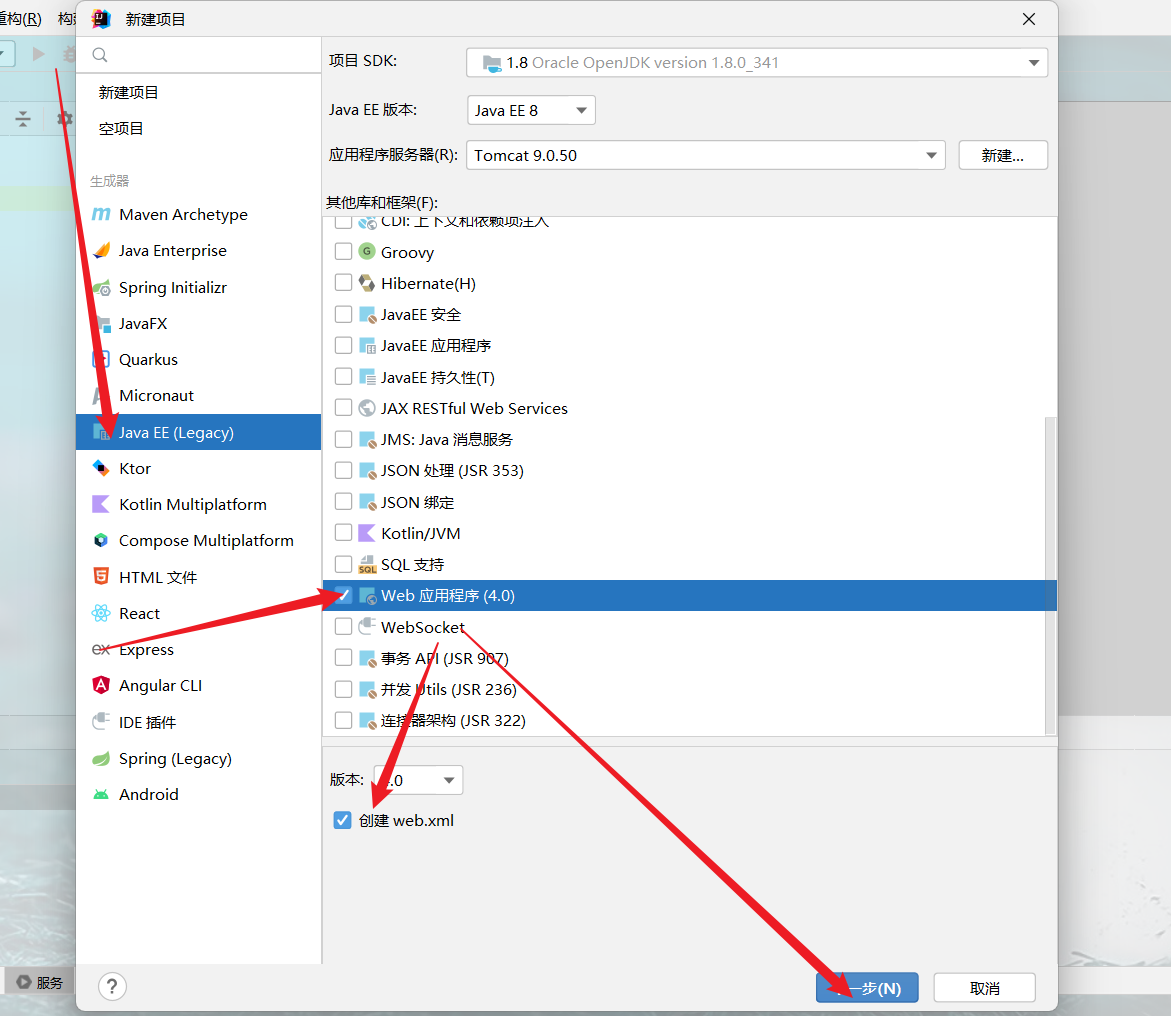Click the 下一步(N) next button
Viewport: 1171px width, 1016px height.
point(867,988)
